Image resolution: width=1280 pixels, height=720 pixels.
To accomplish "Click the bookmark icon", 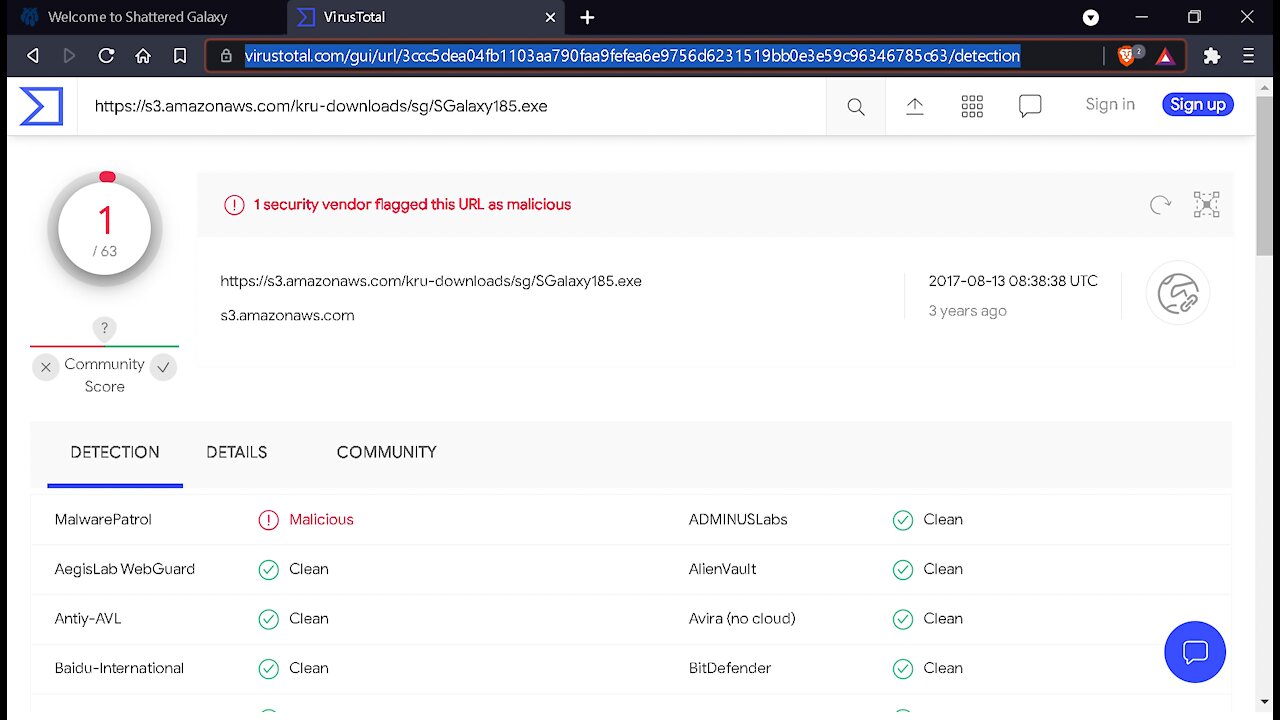I will point(180,56).
